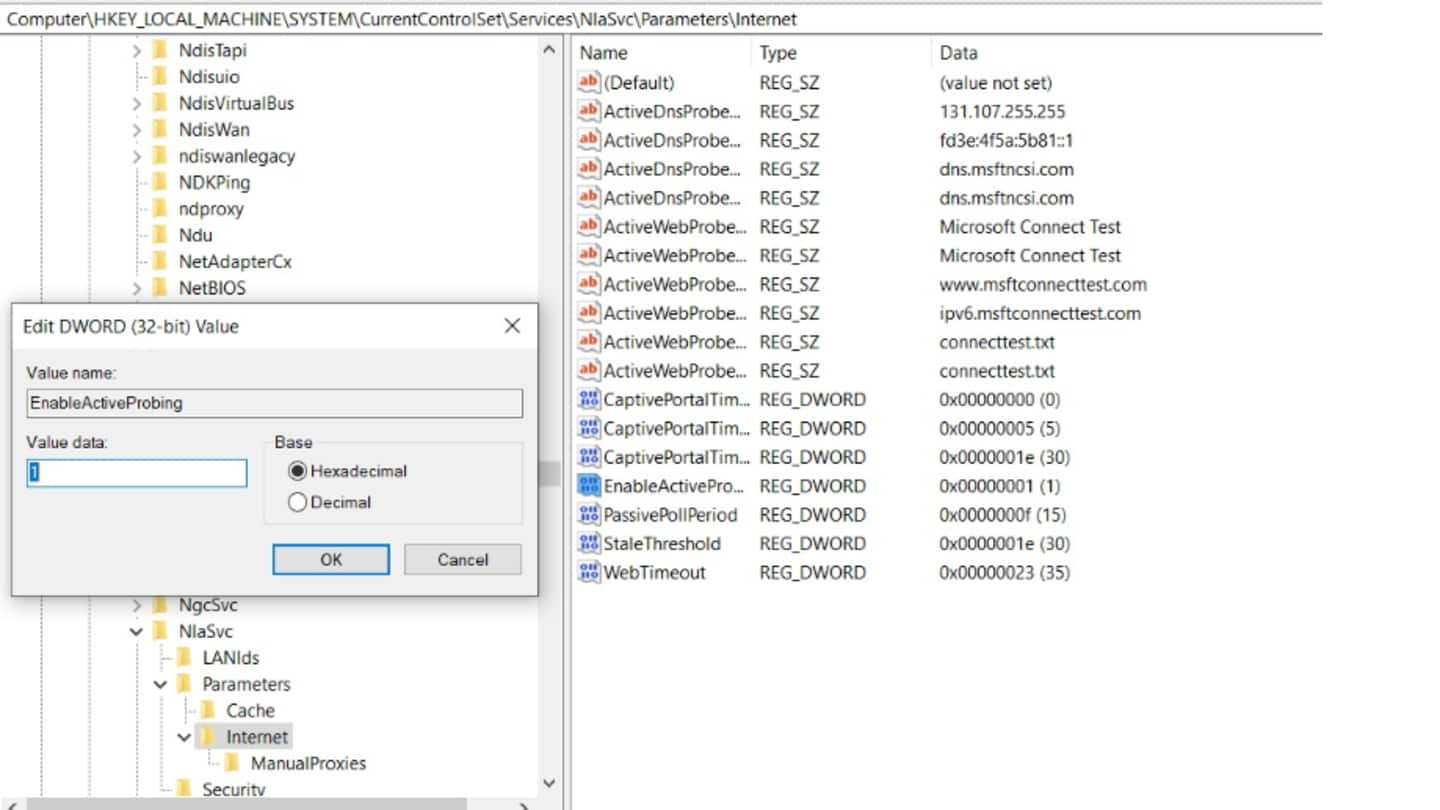Click the folder icon of NdisWan
This screenshot has height=810, width=1440.
160,129
